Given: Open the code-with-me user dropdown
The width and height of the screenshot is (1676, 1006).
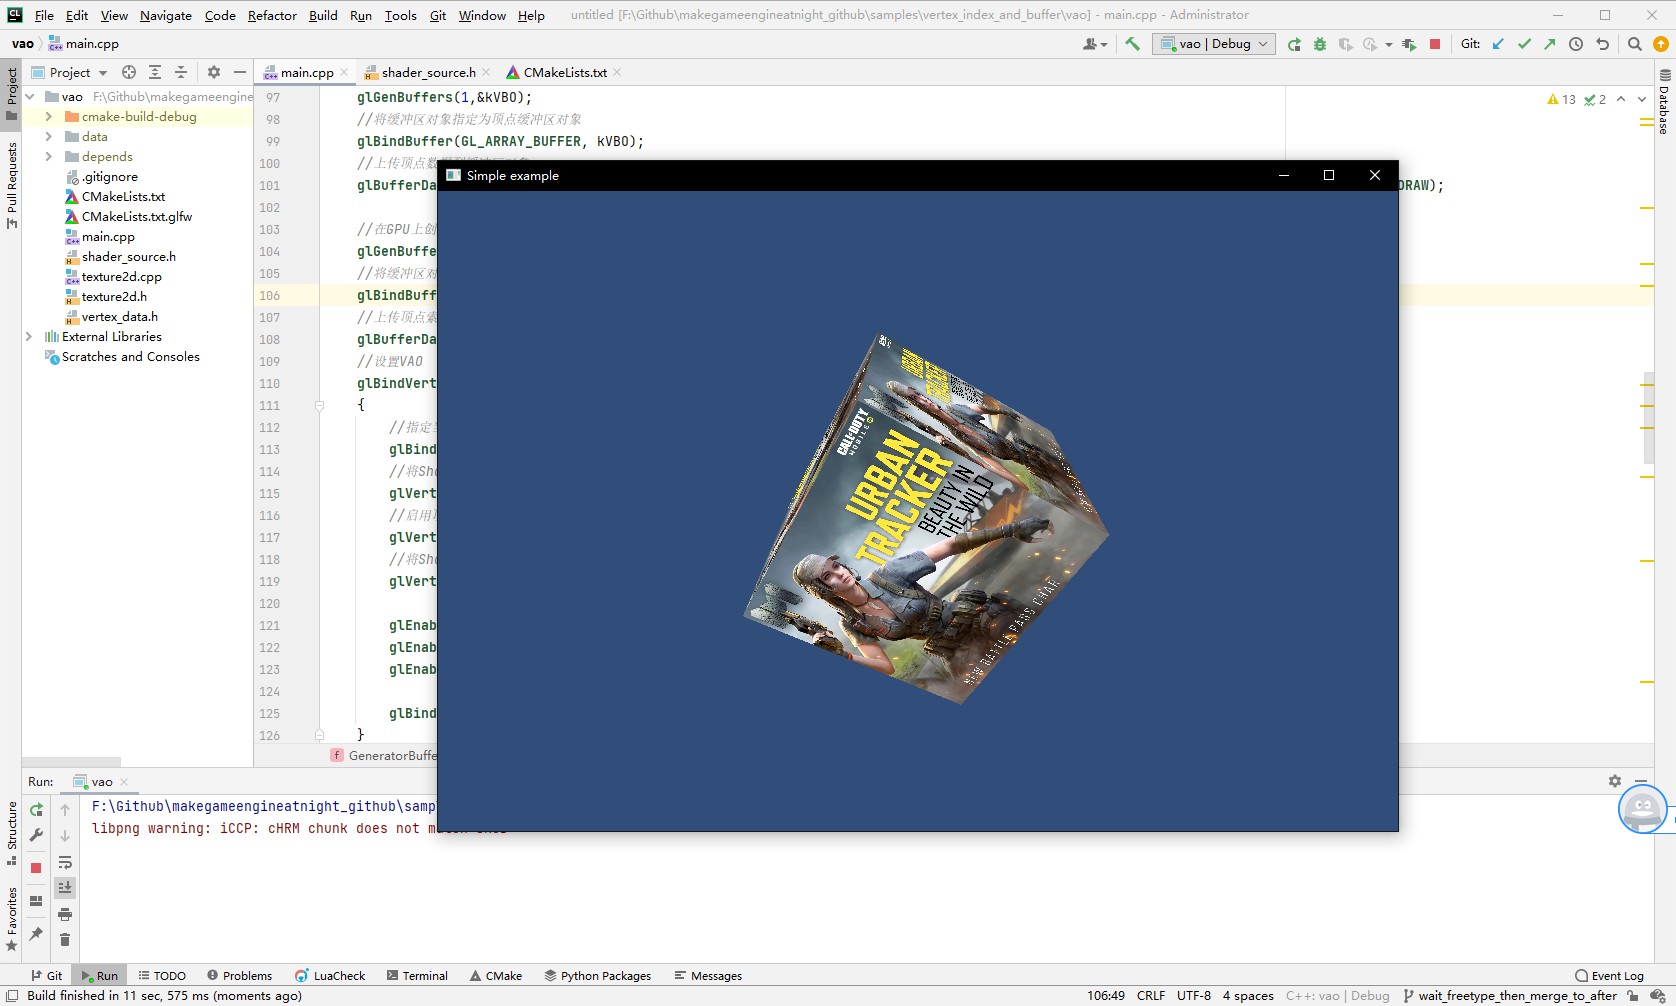Looking at the screenshot, I should (x=1095, y=44).
